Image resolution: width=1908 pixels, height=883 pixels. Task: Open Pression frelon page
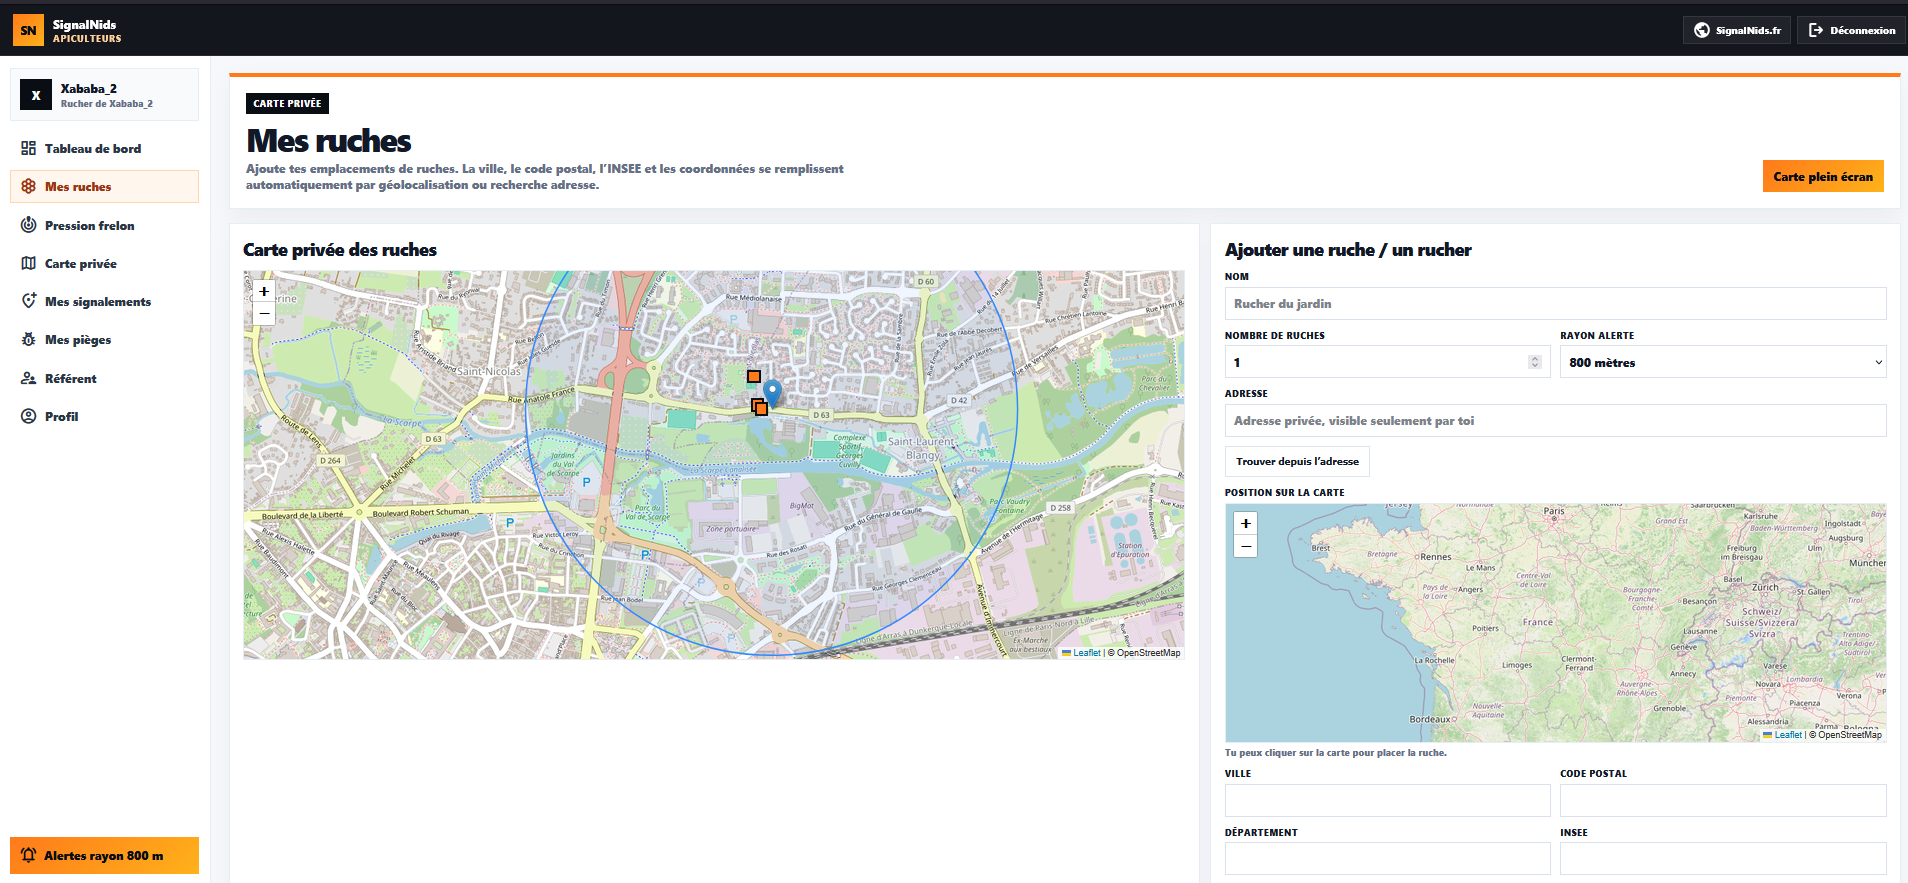pos(104,225)
